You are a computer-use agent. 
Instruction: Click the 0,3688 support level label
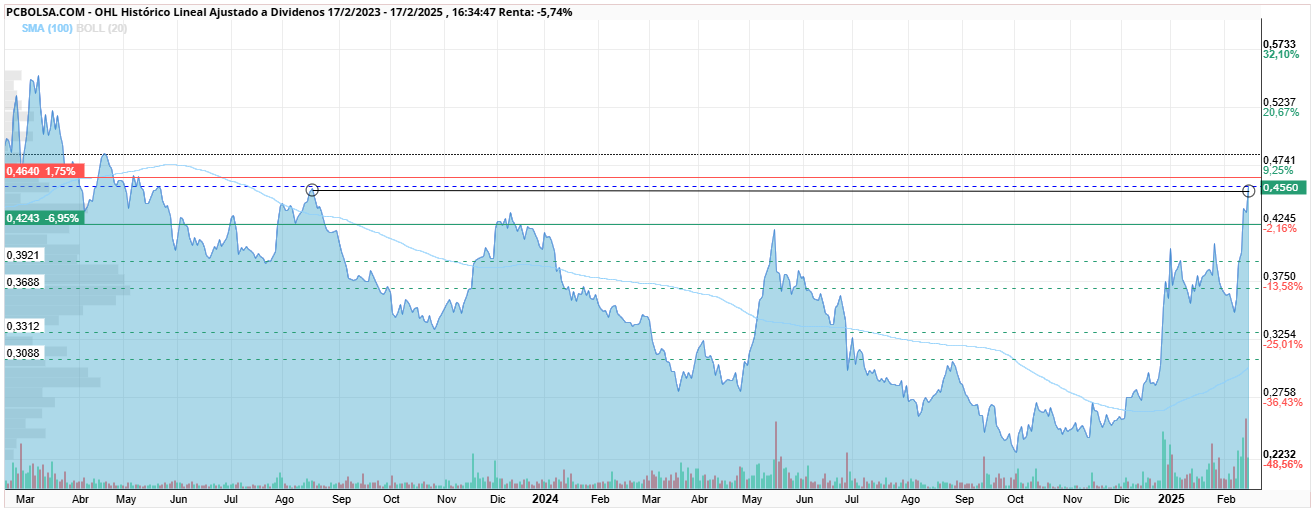click(23, 283)
